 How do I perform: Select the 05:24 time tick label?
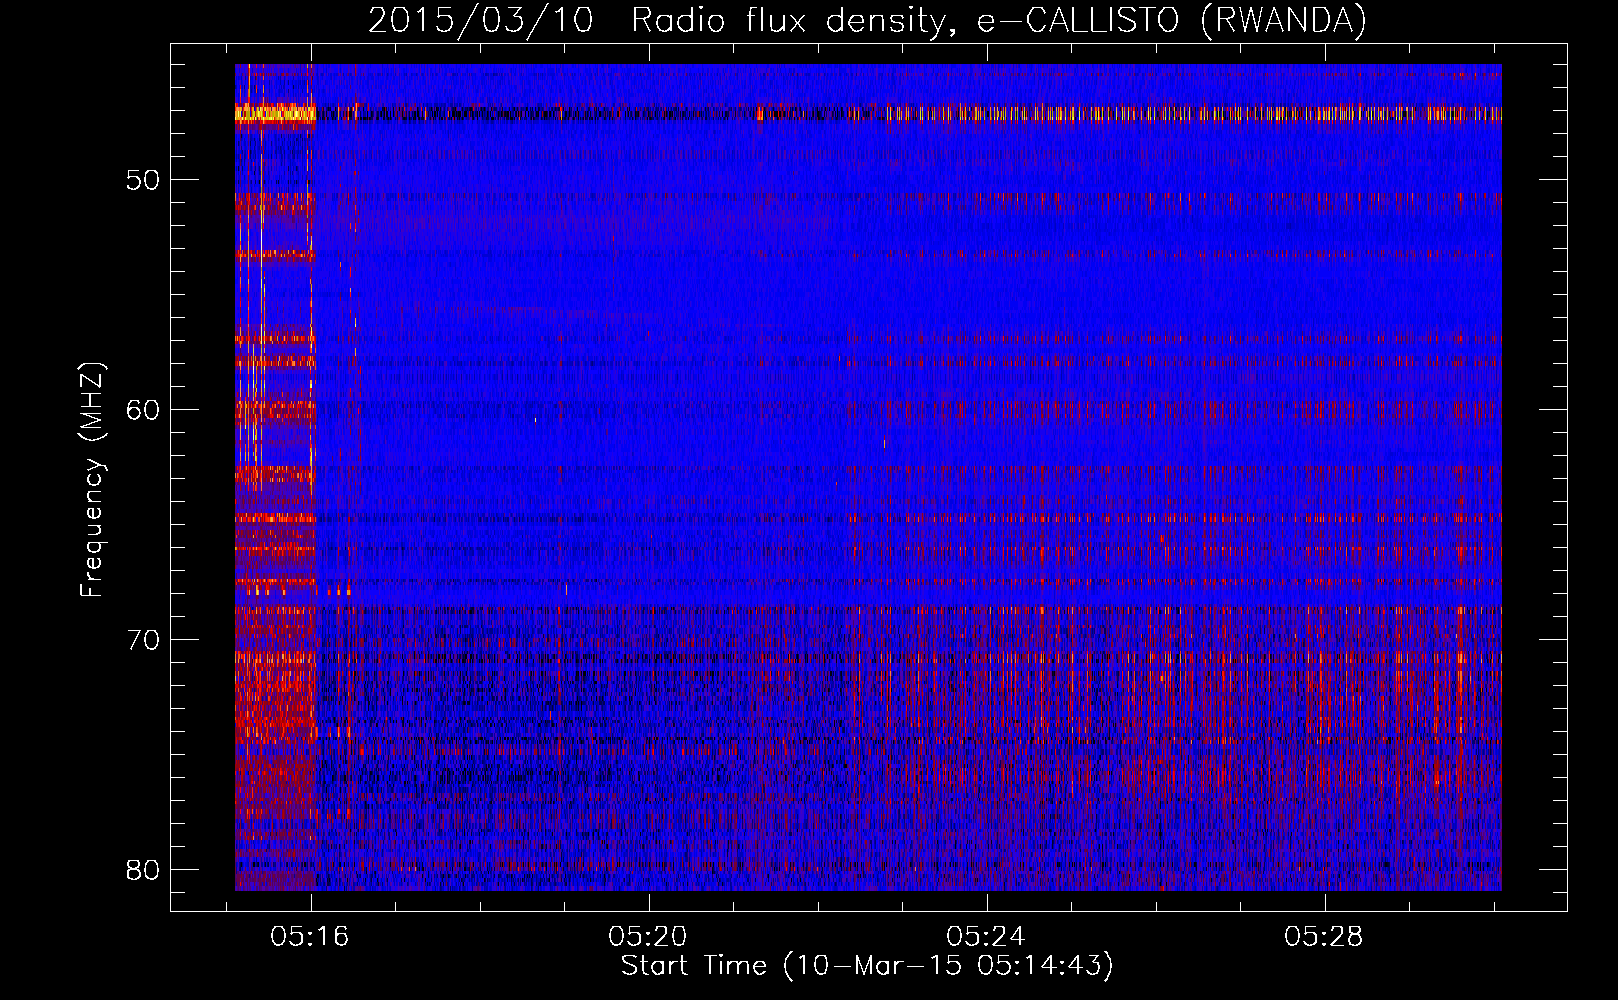(986, 937)
